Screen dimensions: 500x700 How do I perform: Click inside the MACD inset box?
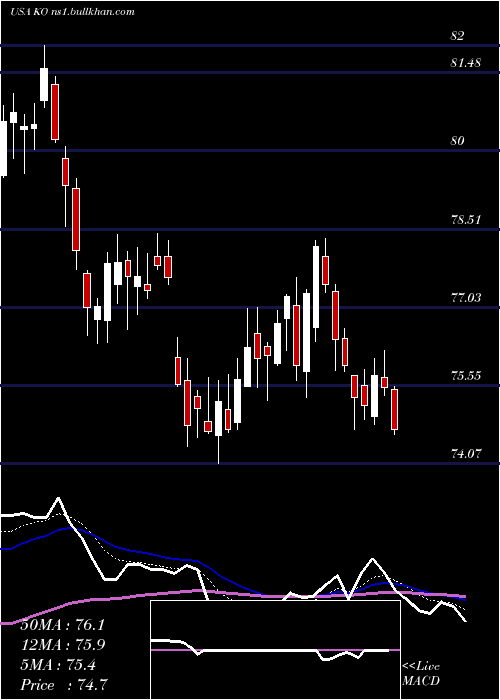(x=275, y=650)
